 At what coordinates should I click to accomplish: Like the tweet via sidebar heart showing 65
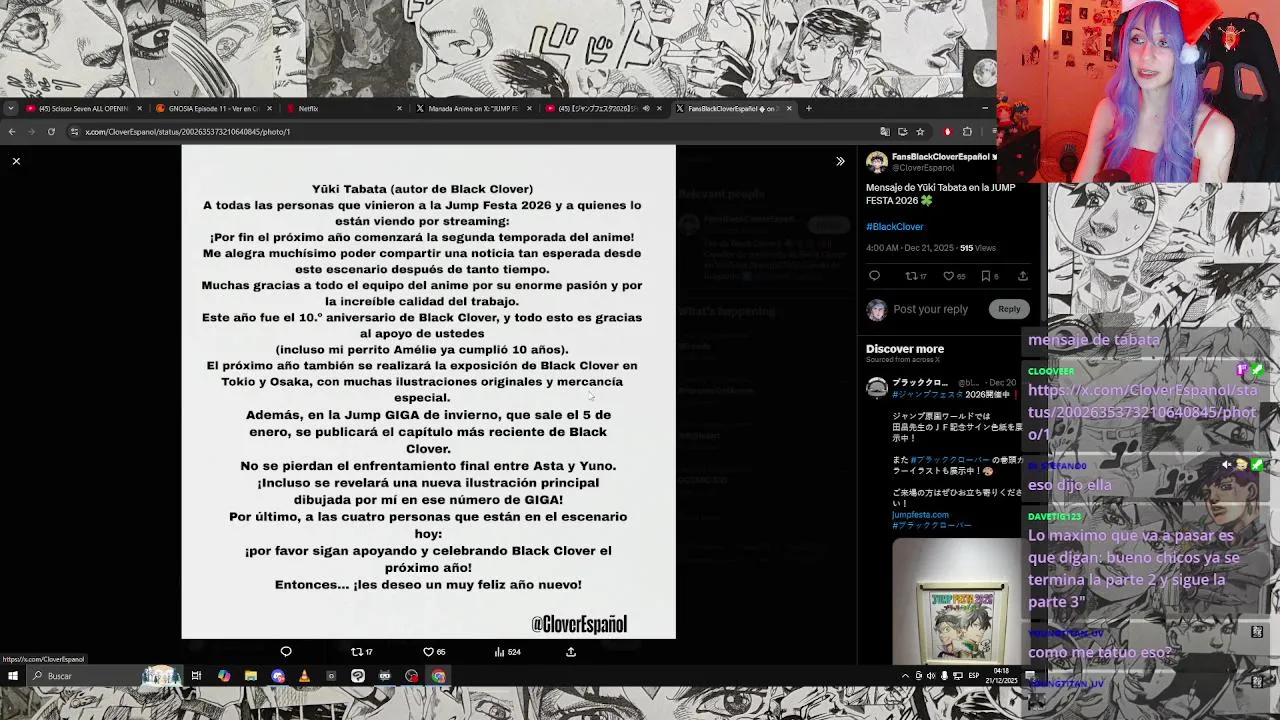(x=954, y=276)
